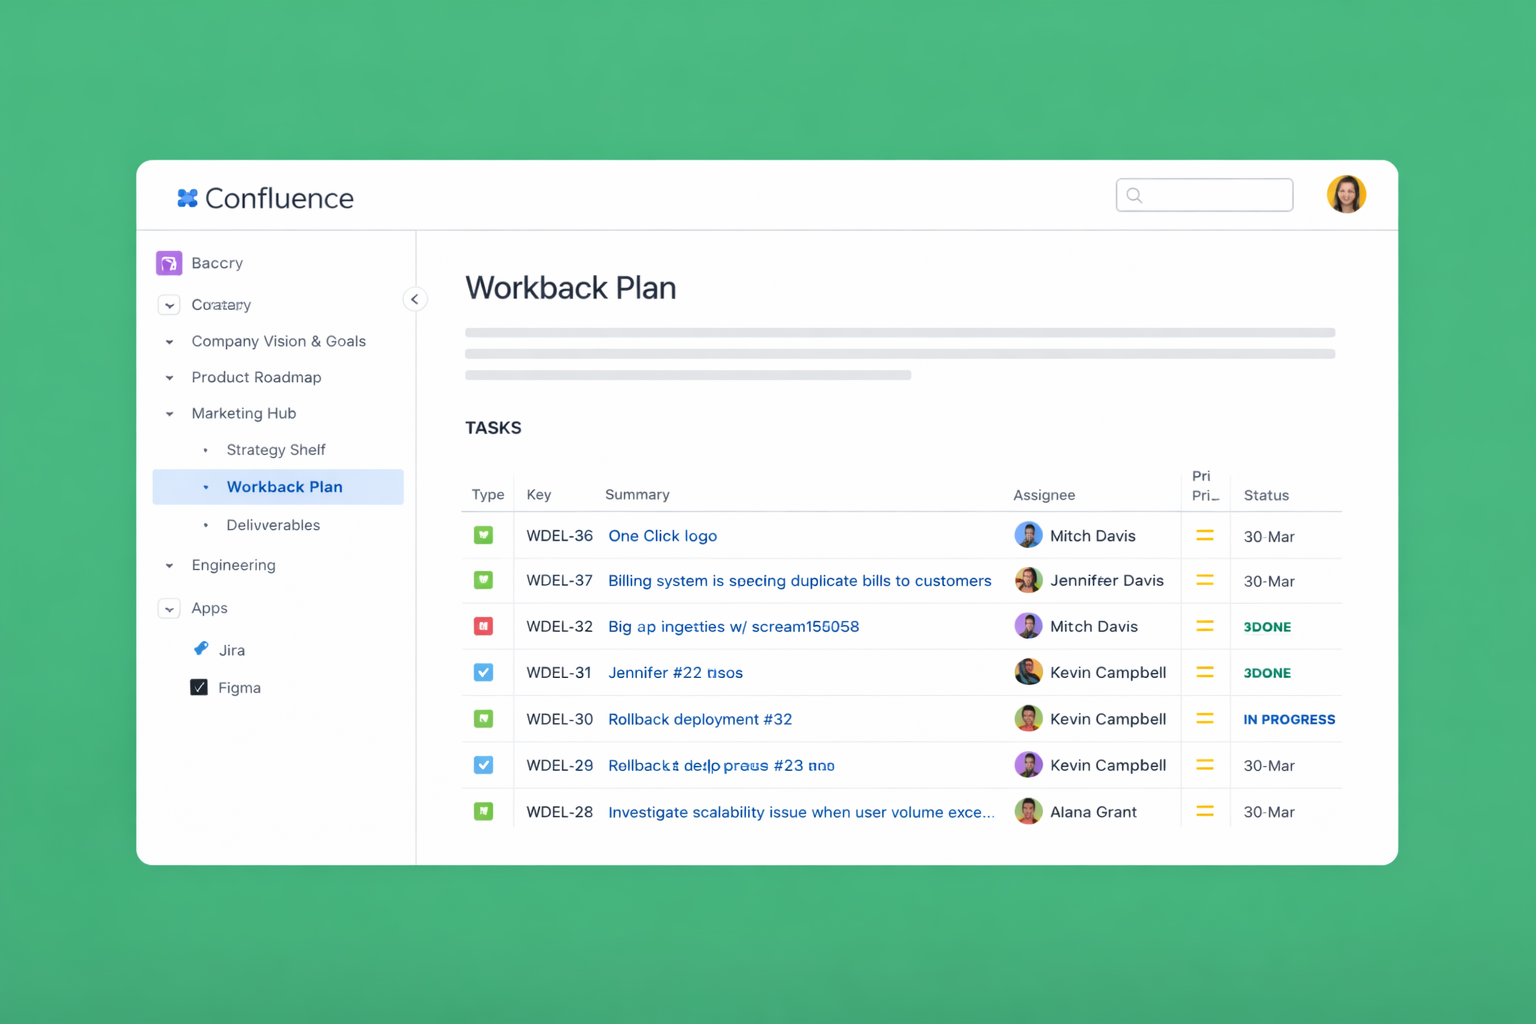Collapse the sidebar with the chevron arrow
1536x1024 pixels.
click(x=415, y=299)
